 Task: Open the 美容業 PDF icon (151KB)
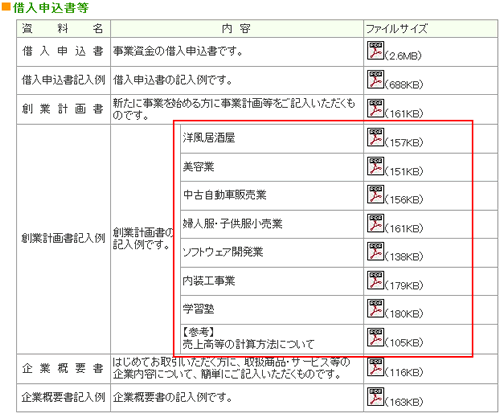(x=375, y=166)
